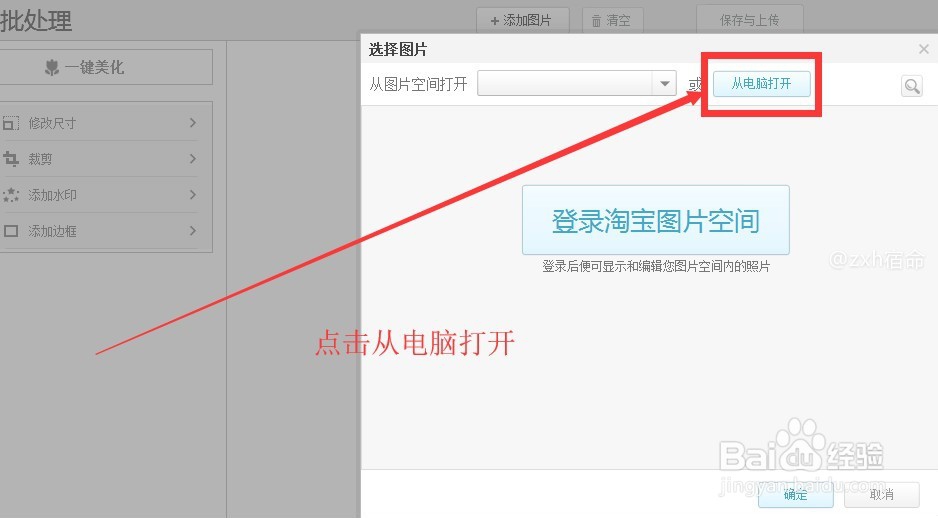Close the 选择图片 dialog
This screenshot has height=518, width=938.
[x=924, y=49]
